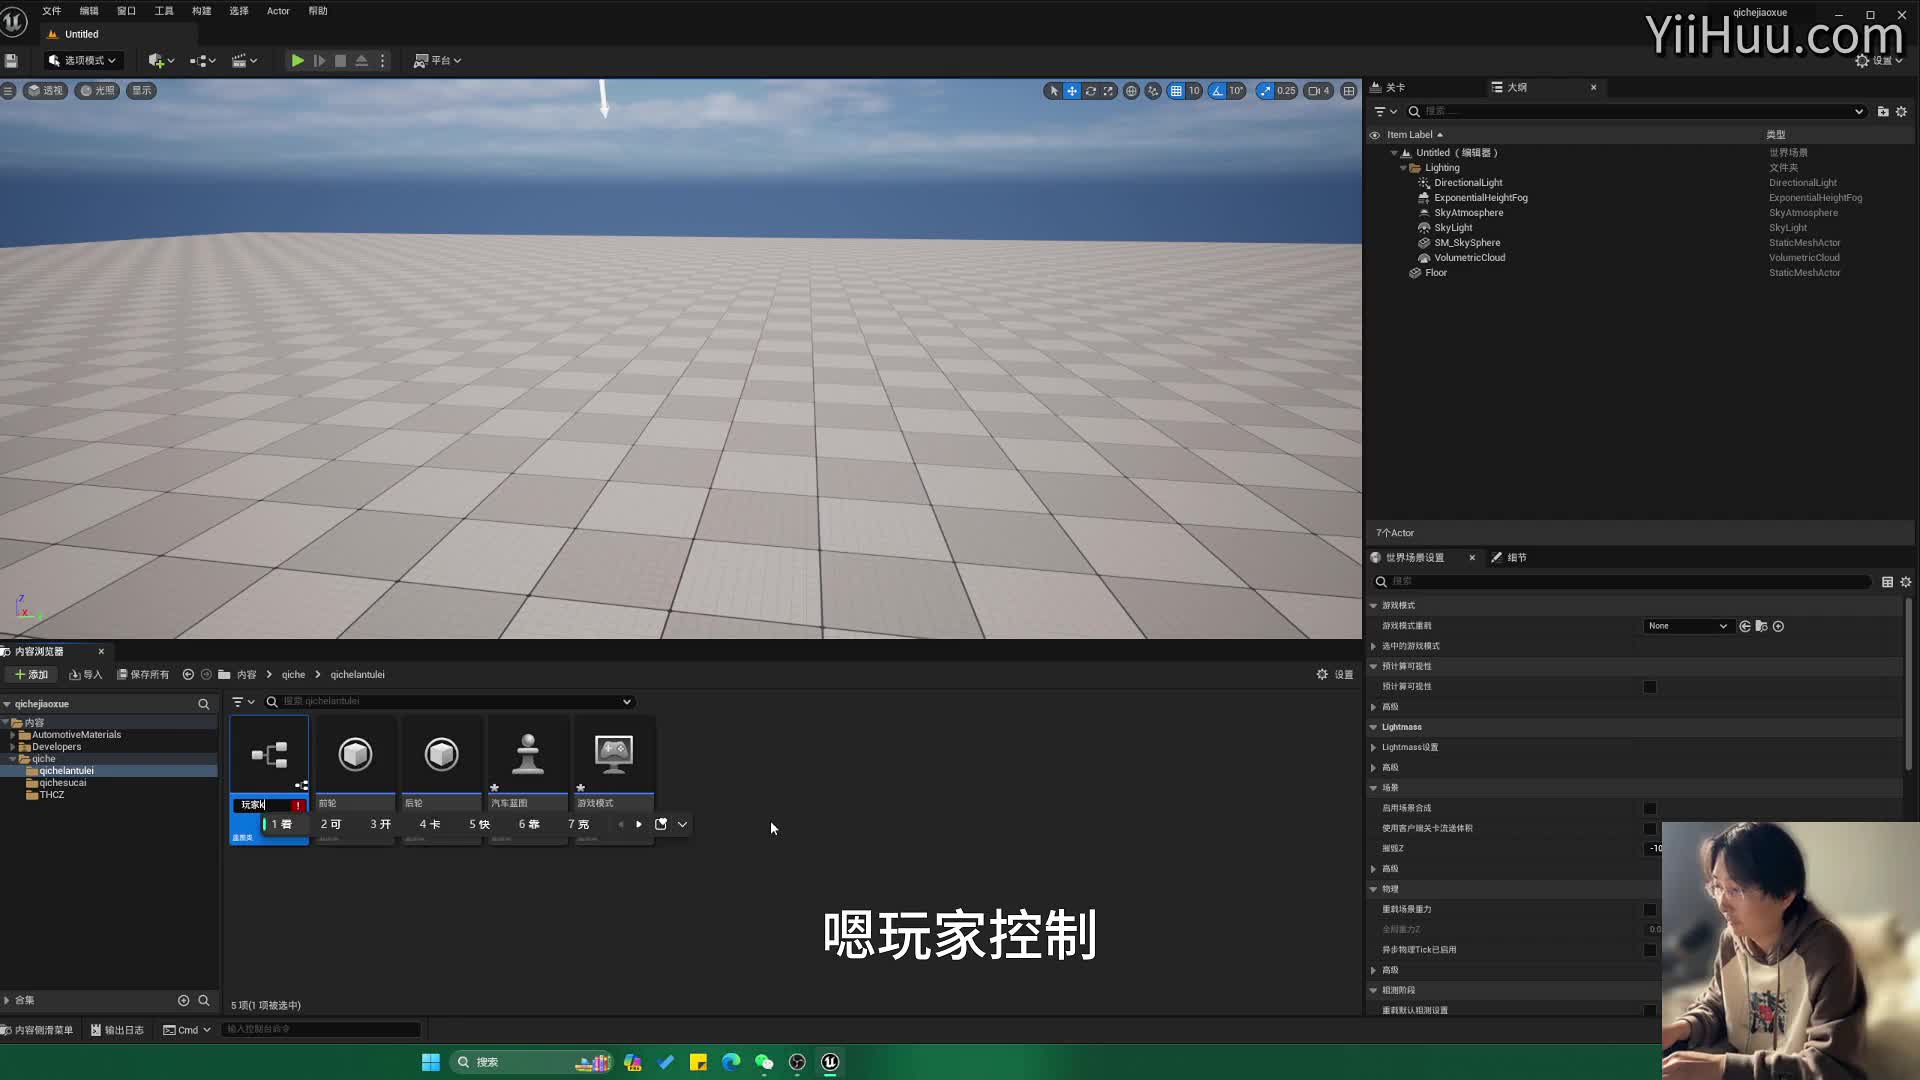1920x1080 pixels.
Task: Click the content browser search field
Action: (x=450, y=702)
